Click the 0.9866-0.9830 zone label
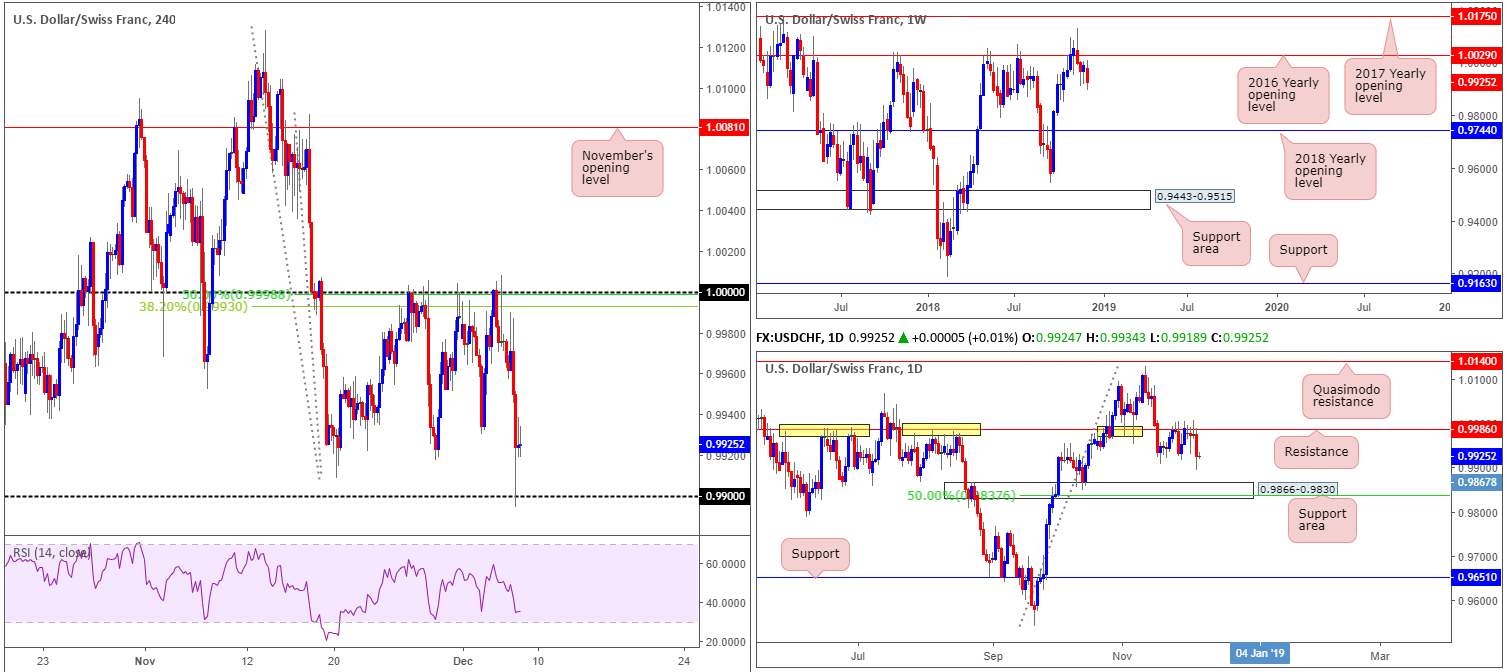The image size is (1507, 672). click(x=1296, y=490)
